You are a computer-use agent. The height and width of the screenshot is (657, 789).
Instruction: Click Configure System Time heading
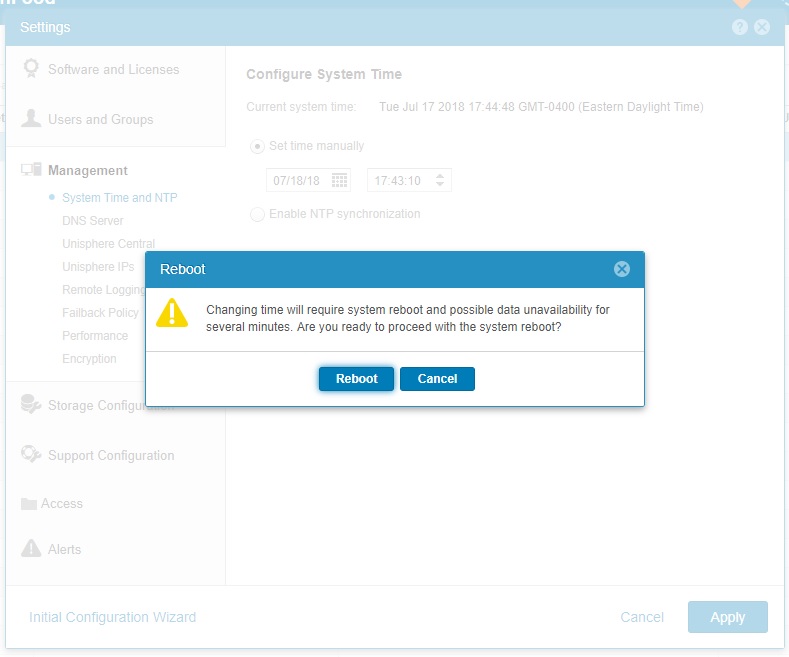tap(324, 74)
